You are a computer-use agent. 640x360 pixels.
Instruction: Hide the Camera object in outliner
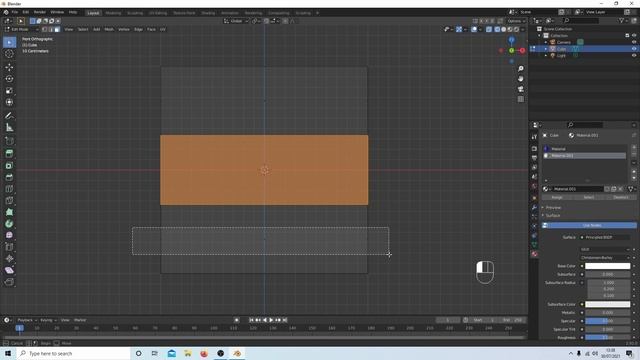634,42
